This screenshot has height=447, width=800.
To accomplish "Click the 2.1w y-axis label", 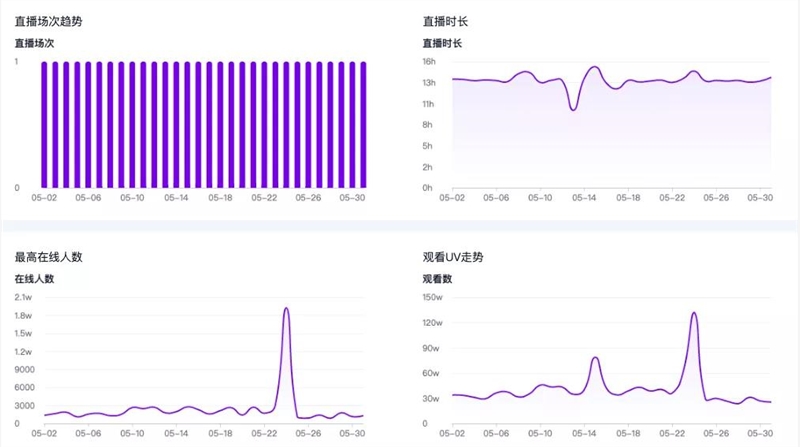I will pos(23,297).
